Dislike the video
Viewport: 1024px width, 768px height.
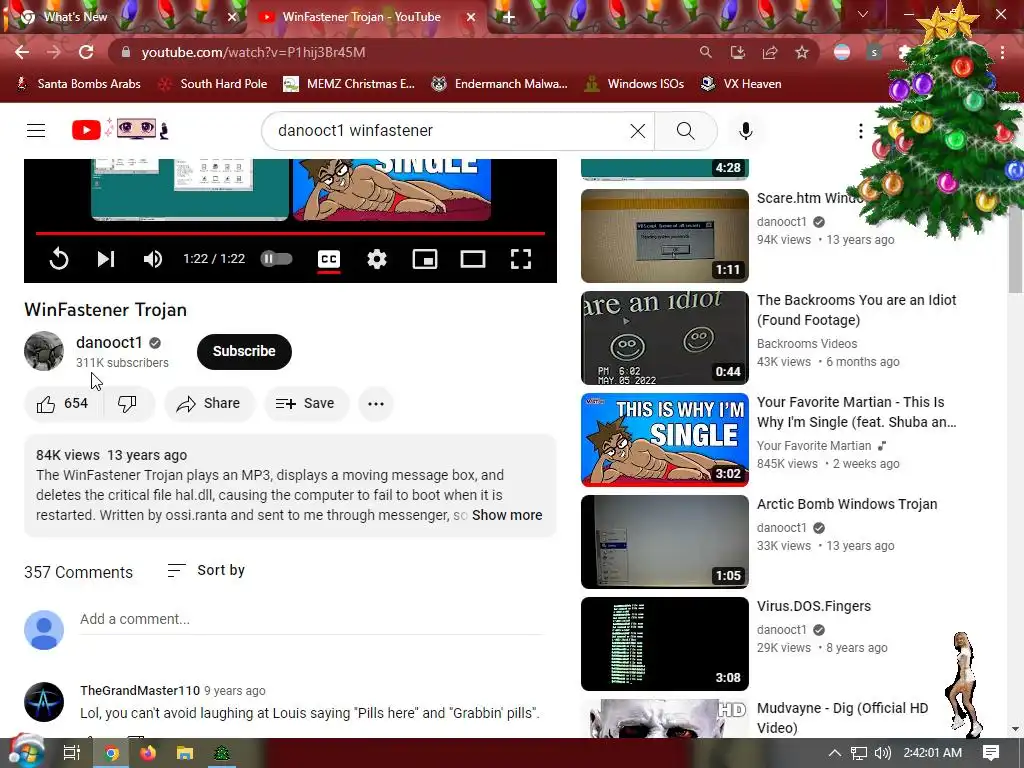click(x=128, y=404)
